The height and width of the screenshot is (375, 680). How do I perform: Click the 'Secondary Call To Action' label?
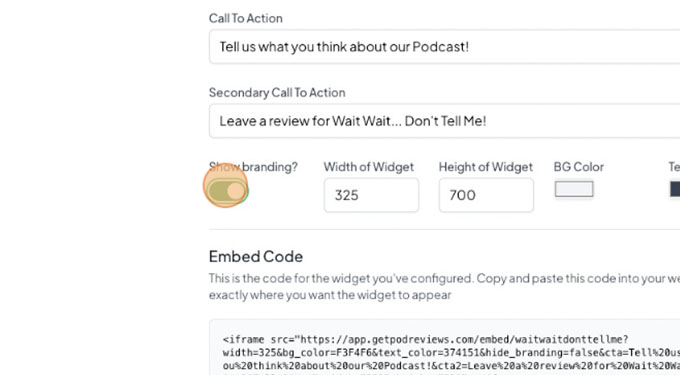pos(277,92)
